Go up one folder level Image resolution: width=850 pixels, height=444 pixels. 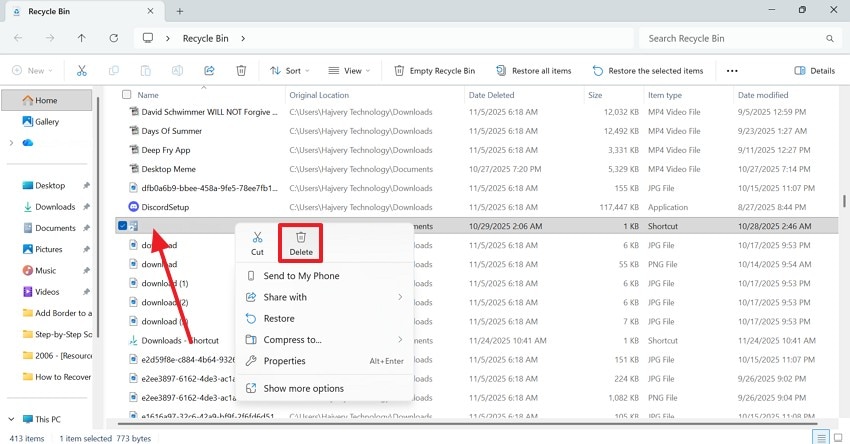pyautogui.click(x=81, y=38)
